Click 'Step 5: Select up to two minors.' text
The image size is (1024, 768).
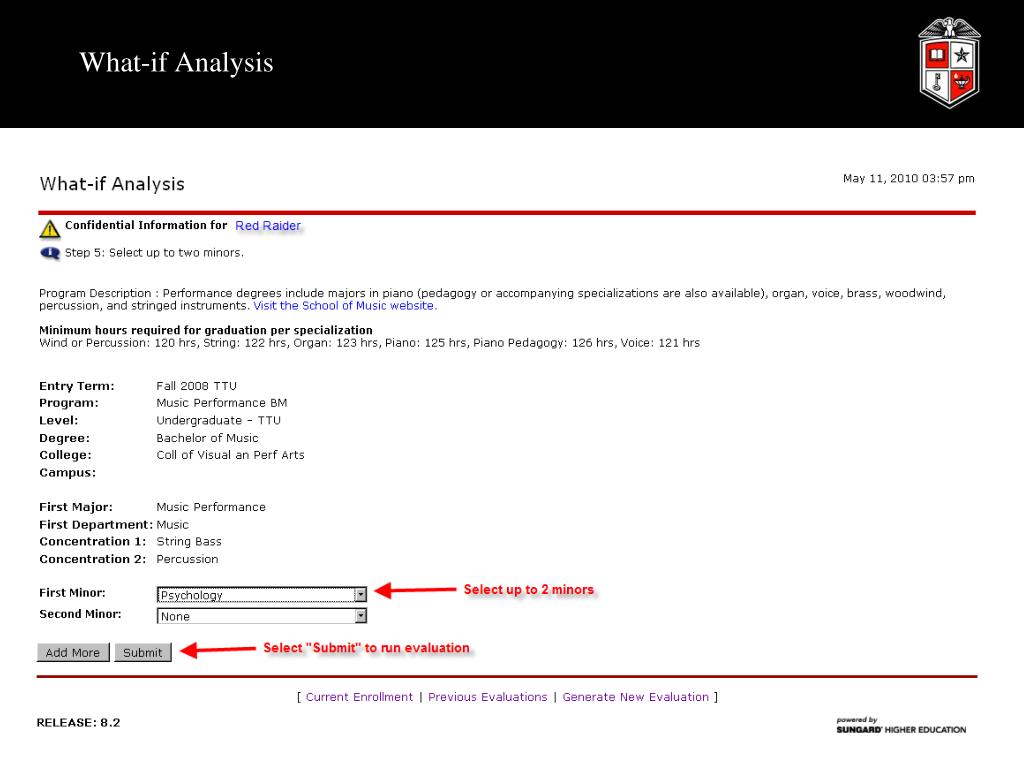pyautogui.click(x=154, y=253)
